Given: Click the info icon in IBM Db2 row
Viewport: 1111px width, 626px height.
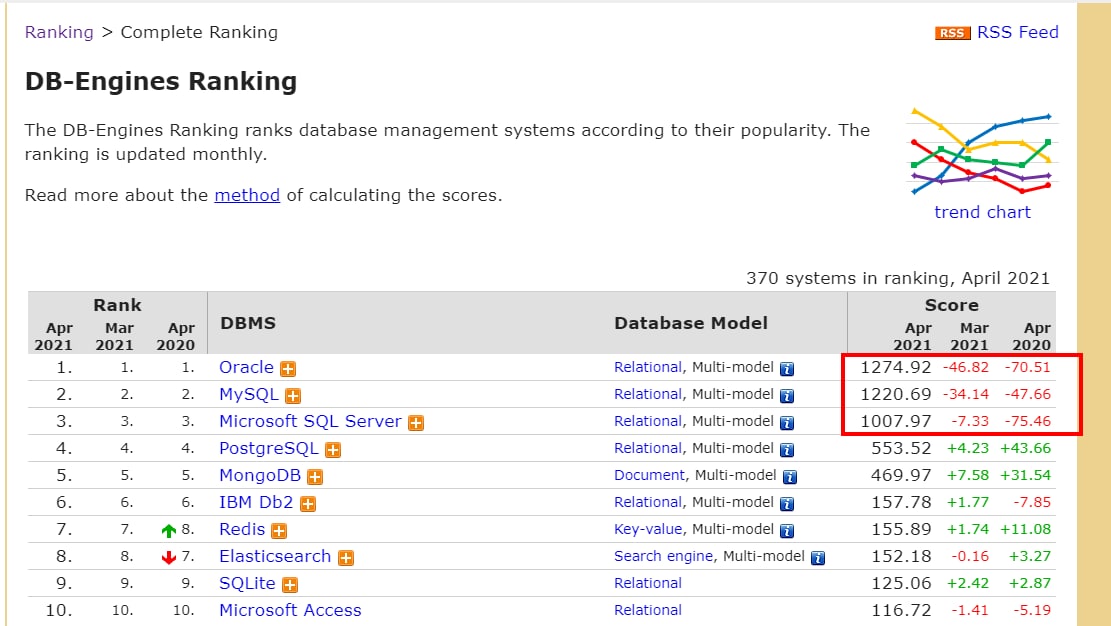Looking at the screenshot, I should coord(786,503).
